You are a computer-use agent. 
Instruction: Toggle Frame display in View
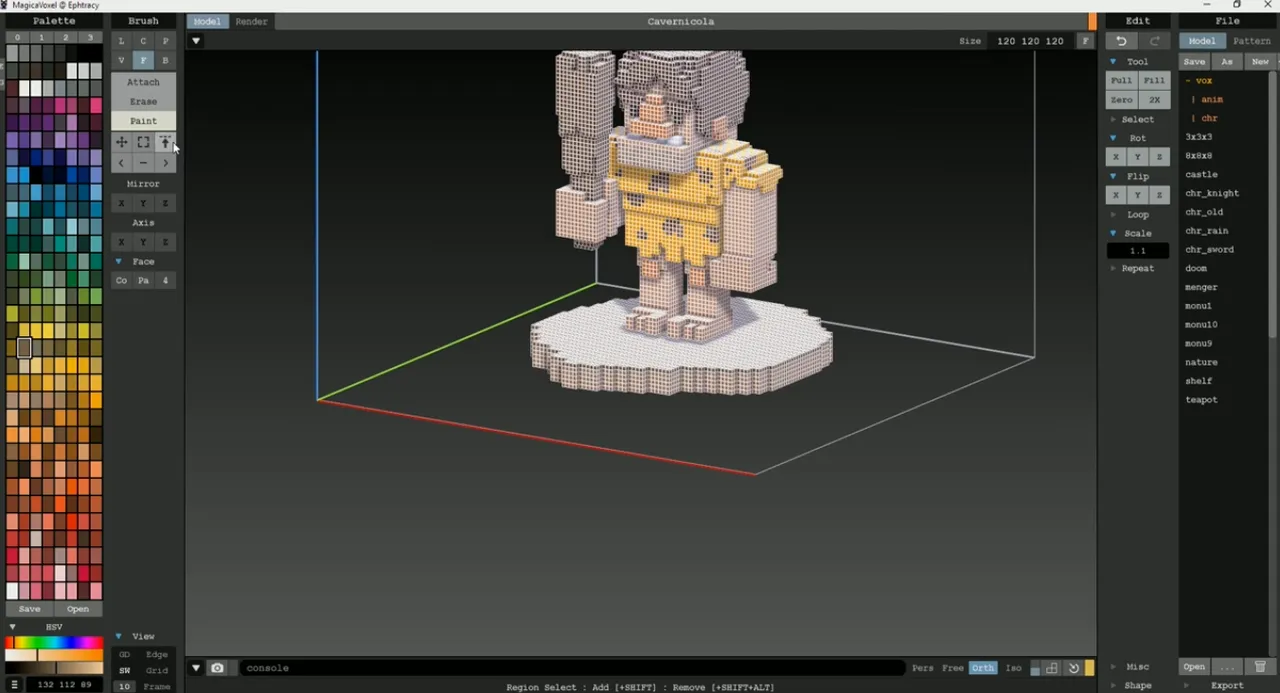coord(157,687)
